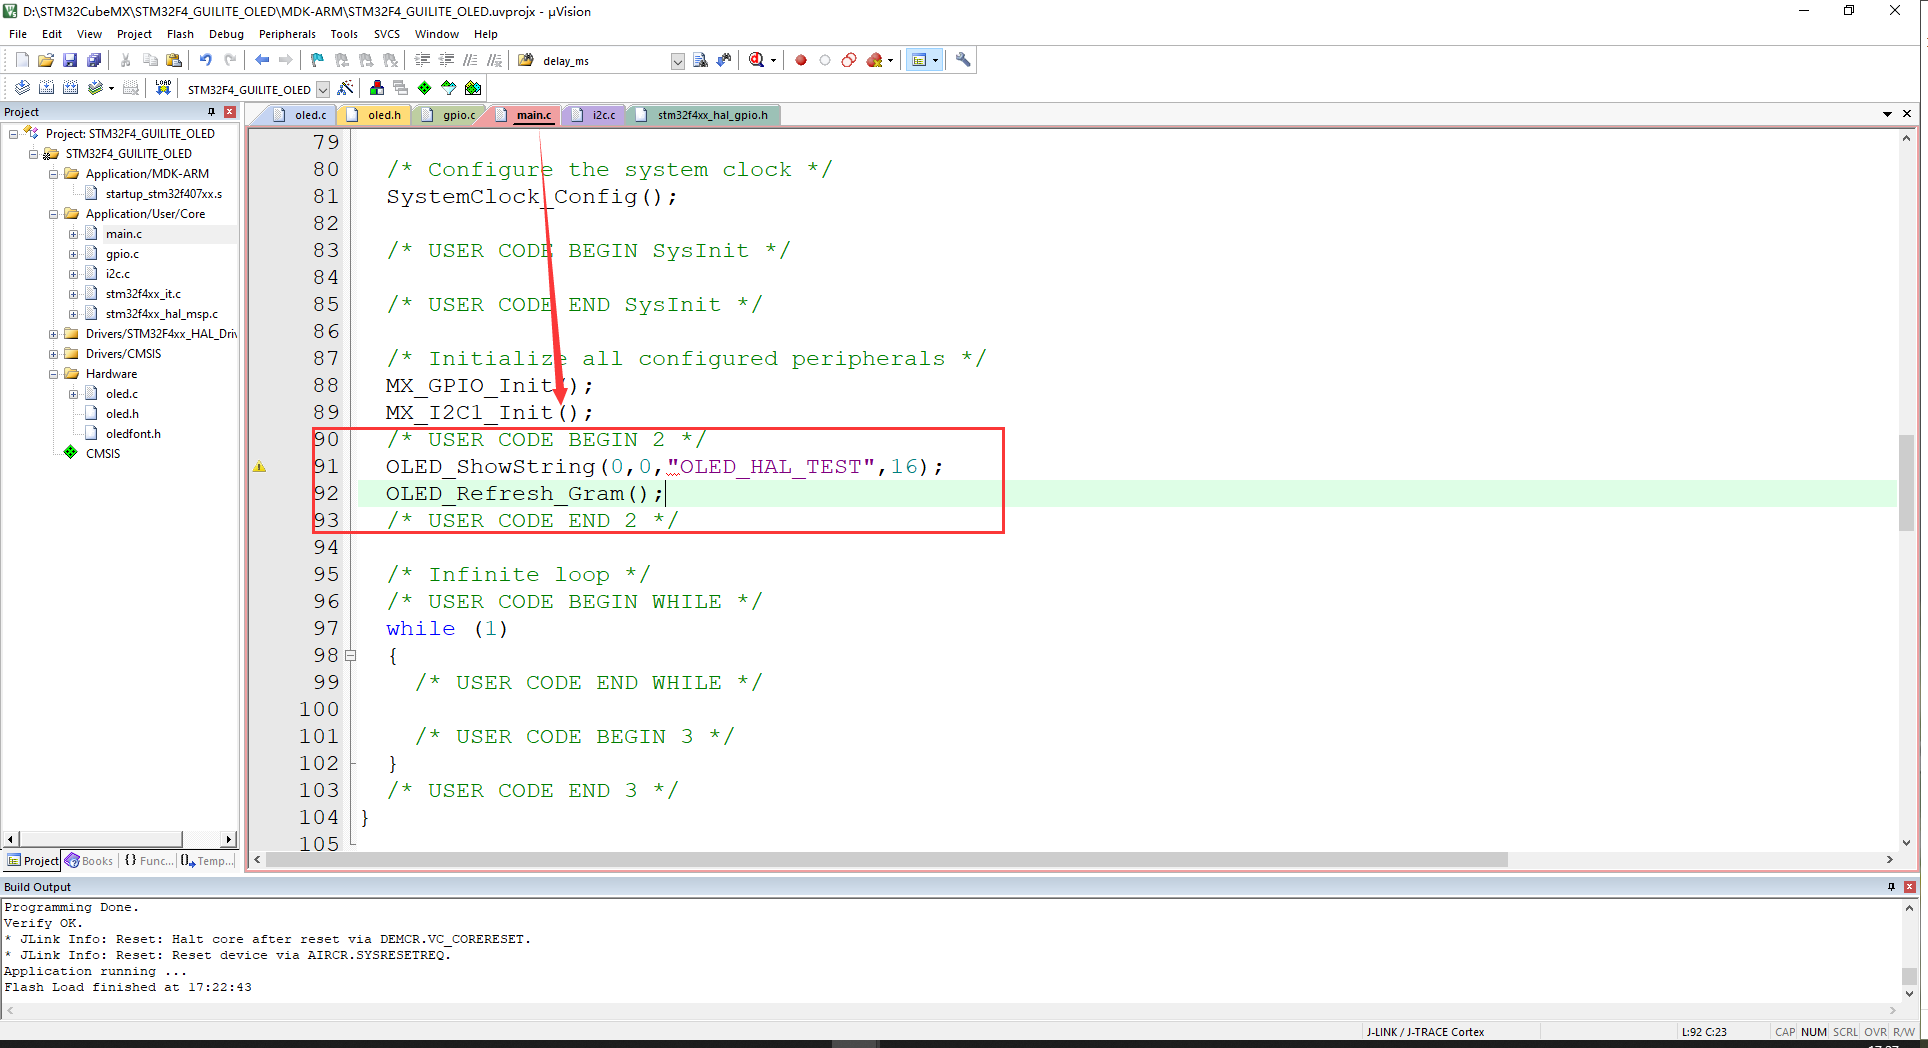This screenshot has width=1928, height=1048.
Task: Pin the Build Output window
Action: (1891, 887)
